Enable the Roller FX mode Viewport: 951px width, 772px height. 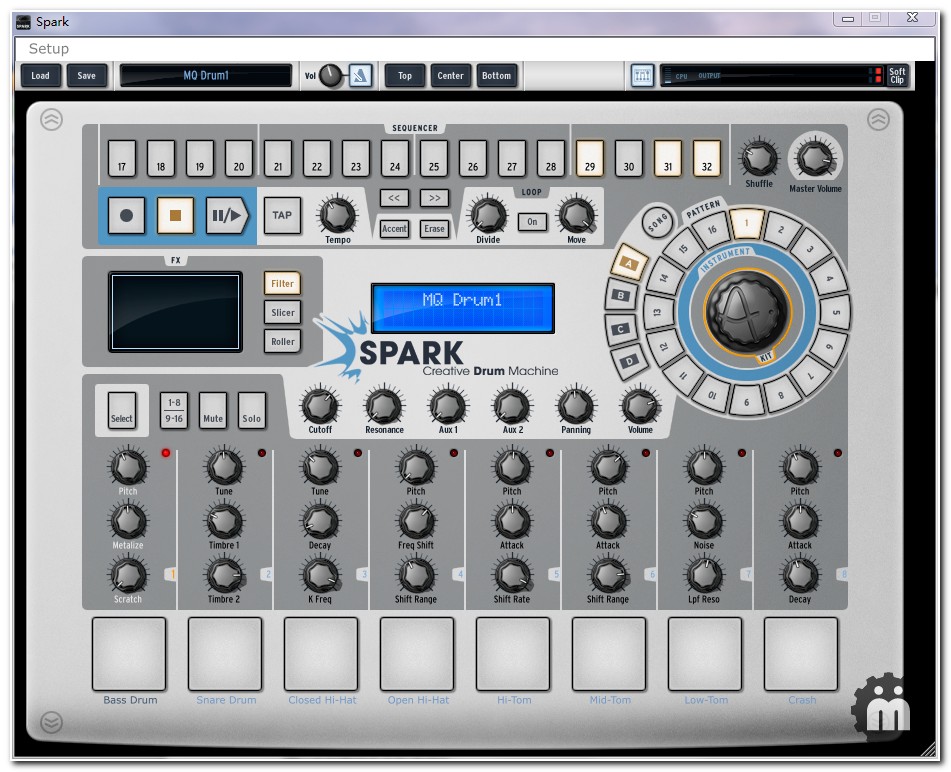coord(283,341)
